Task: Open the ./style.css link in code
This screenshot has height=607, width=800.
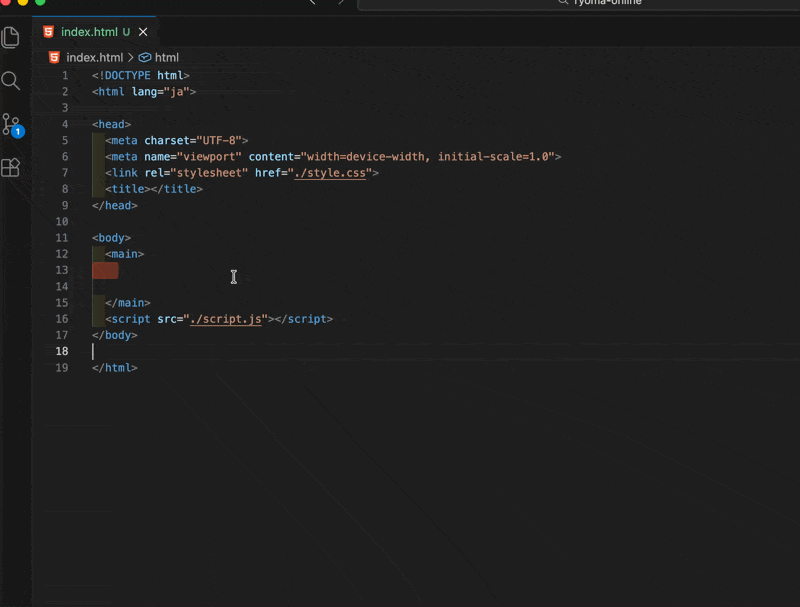Action: (332, 173)
